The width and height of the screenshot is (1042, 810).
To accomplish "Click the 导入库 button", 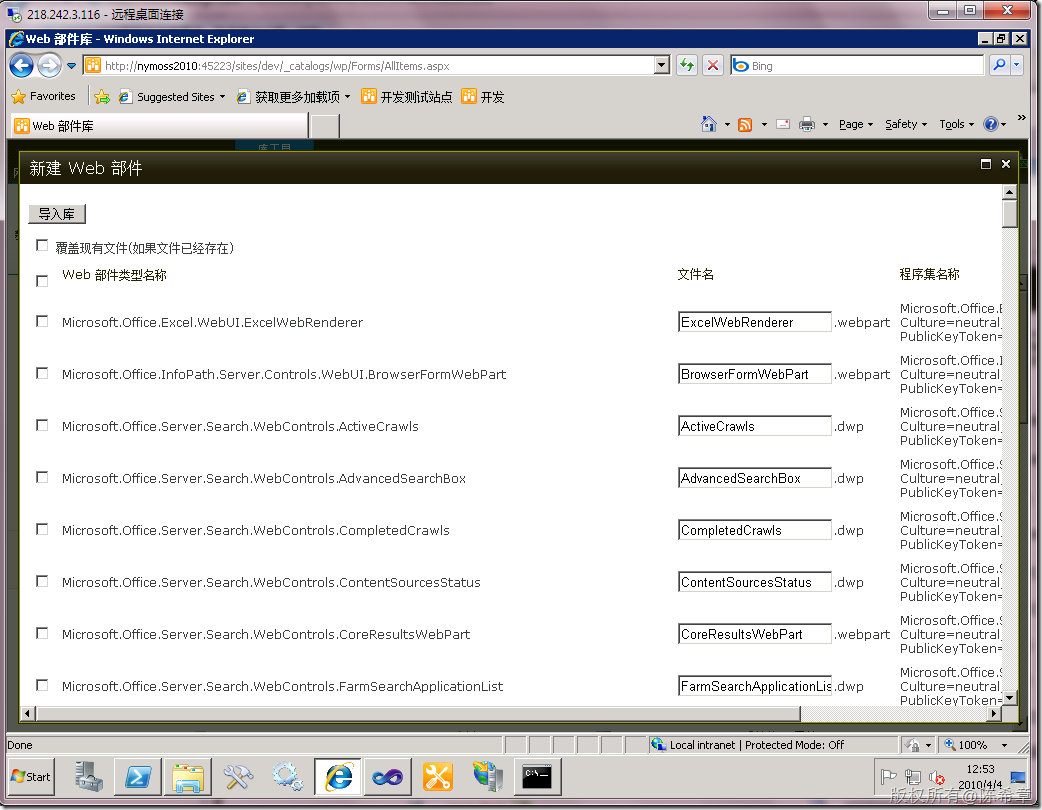I will (56, 213).
